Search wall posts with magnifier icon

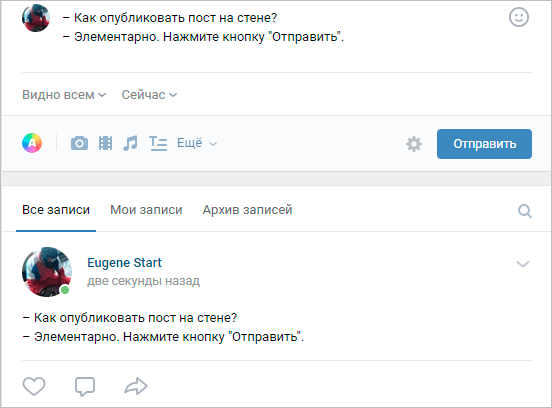(525, 211)
